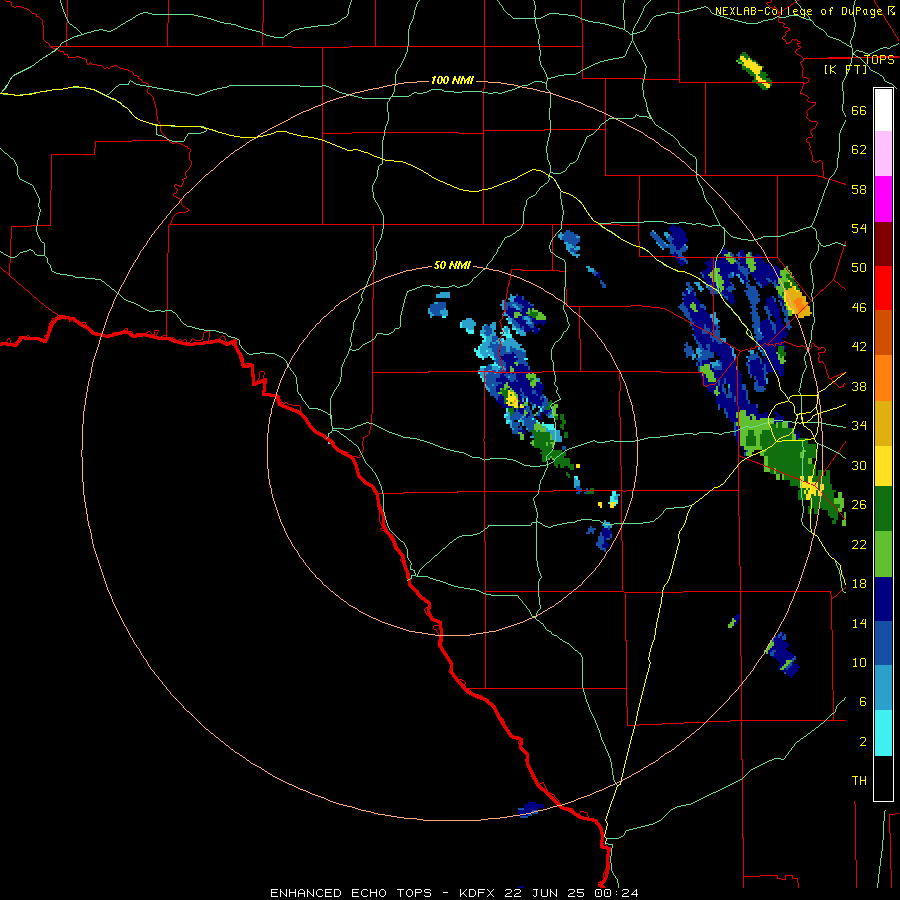Click legend value 22

point(859,544)
